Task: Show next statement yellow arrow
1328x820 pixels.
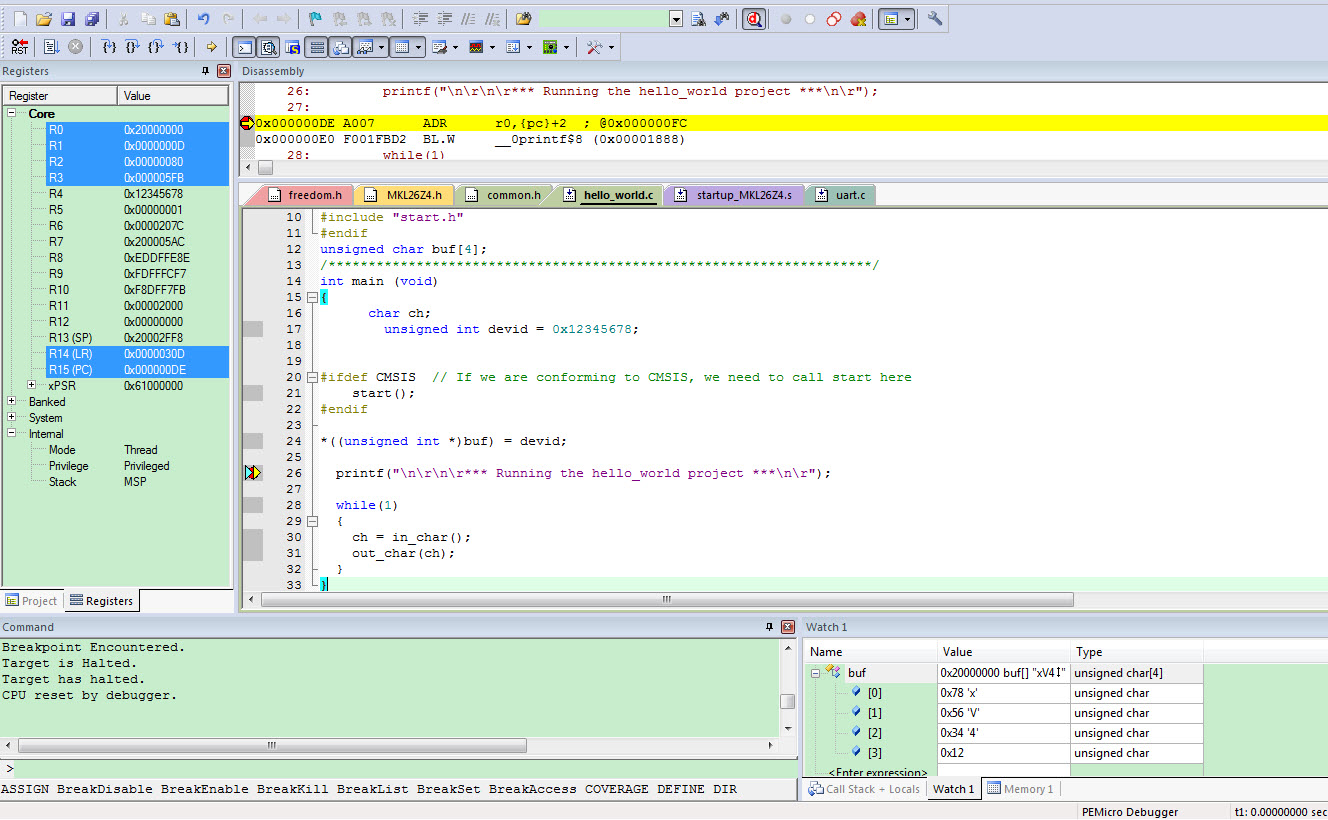Action: point(212,47)
